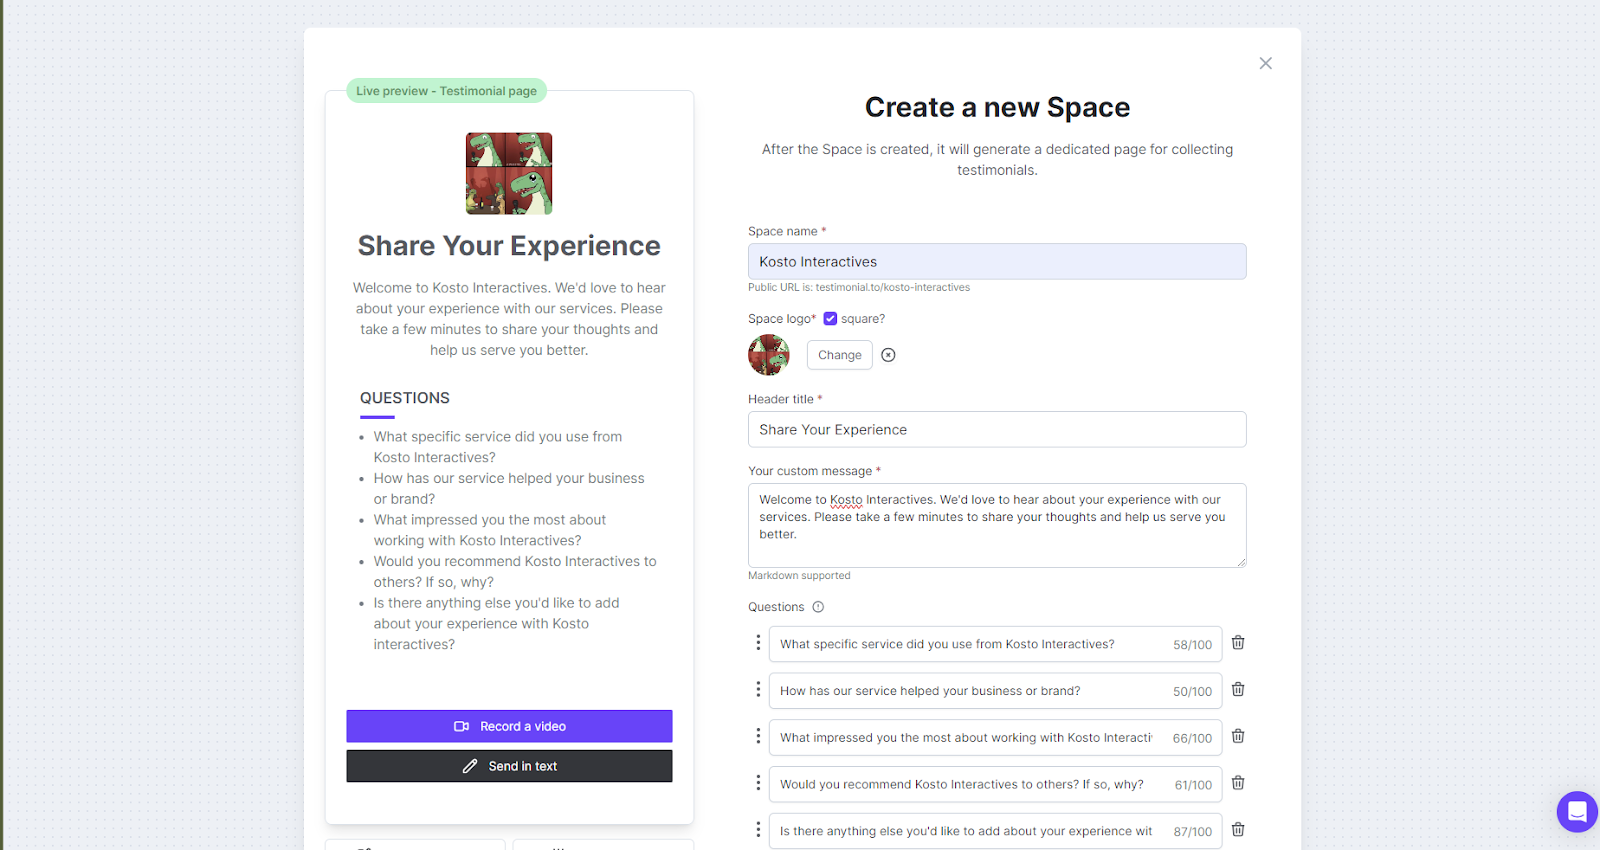Screen dimensions: 1600x850
Task: Click drag handle of 'Is there anything else' question
Action: (x=758, y=830)
